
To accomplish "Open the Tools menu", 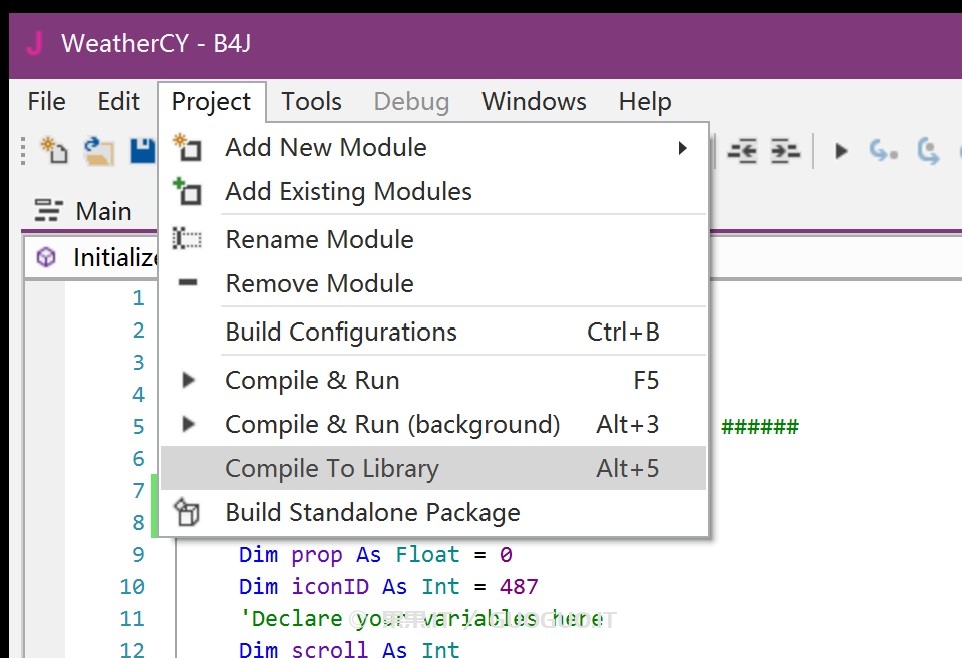I will tap(311, 102).
